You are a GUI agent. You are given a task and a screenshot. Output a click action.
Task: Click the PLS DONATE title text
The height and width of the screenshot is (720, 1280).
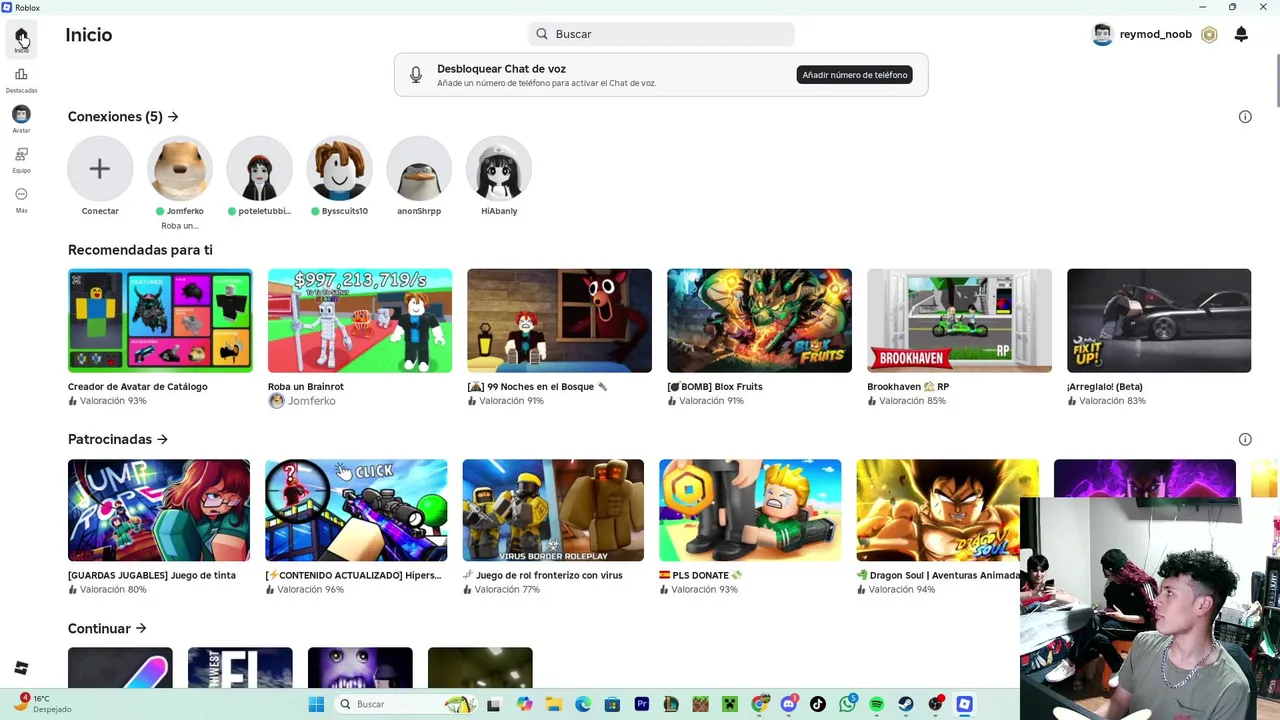701,575
